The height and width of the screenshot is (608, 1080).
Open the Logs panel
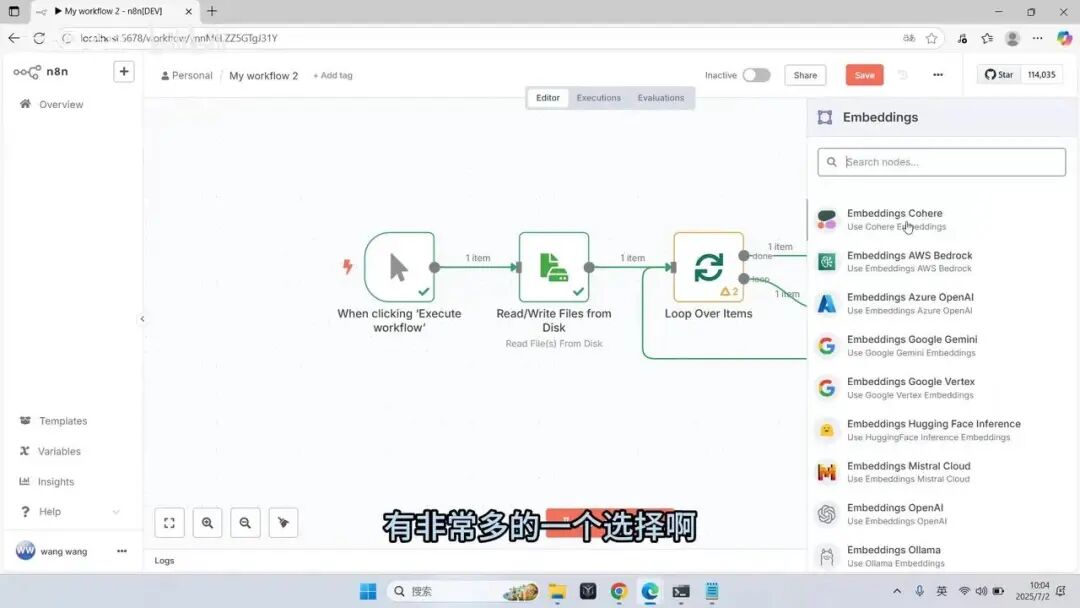[164, 560]
